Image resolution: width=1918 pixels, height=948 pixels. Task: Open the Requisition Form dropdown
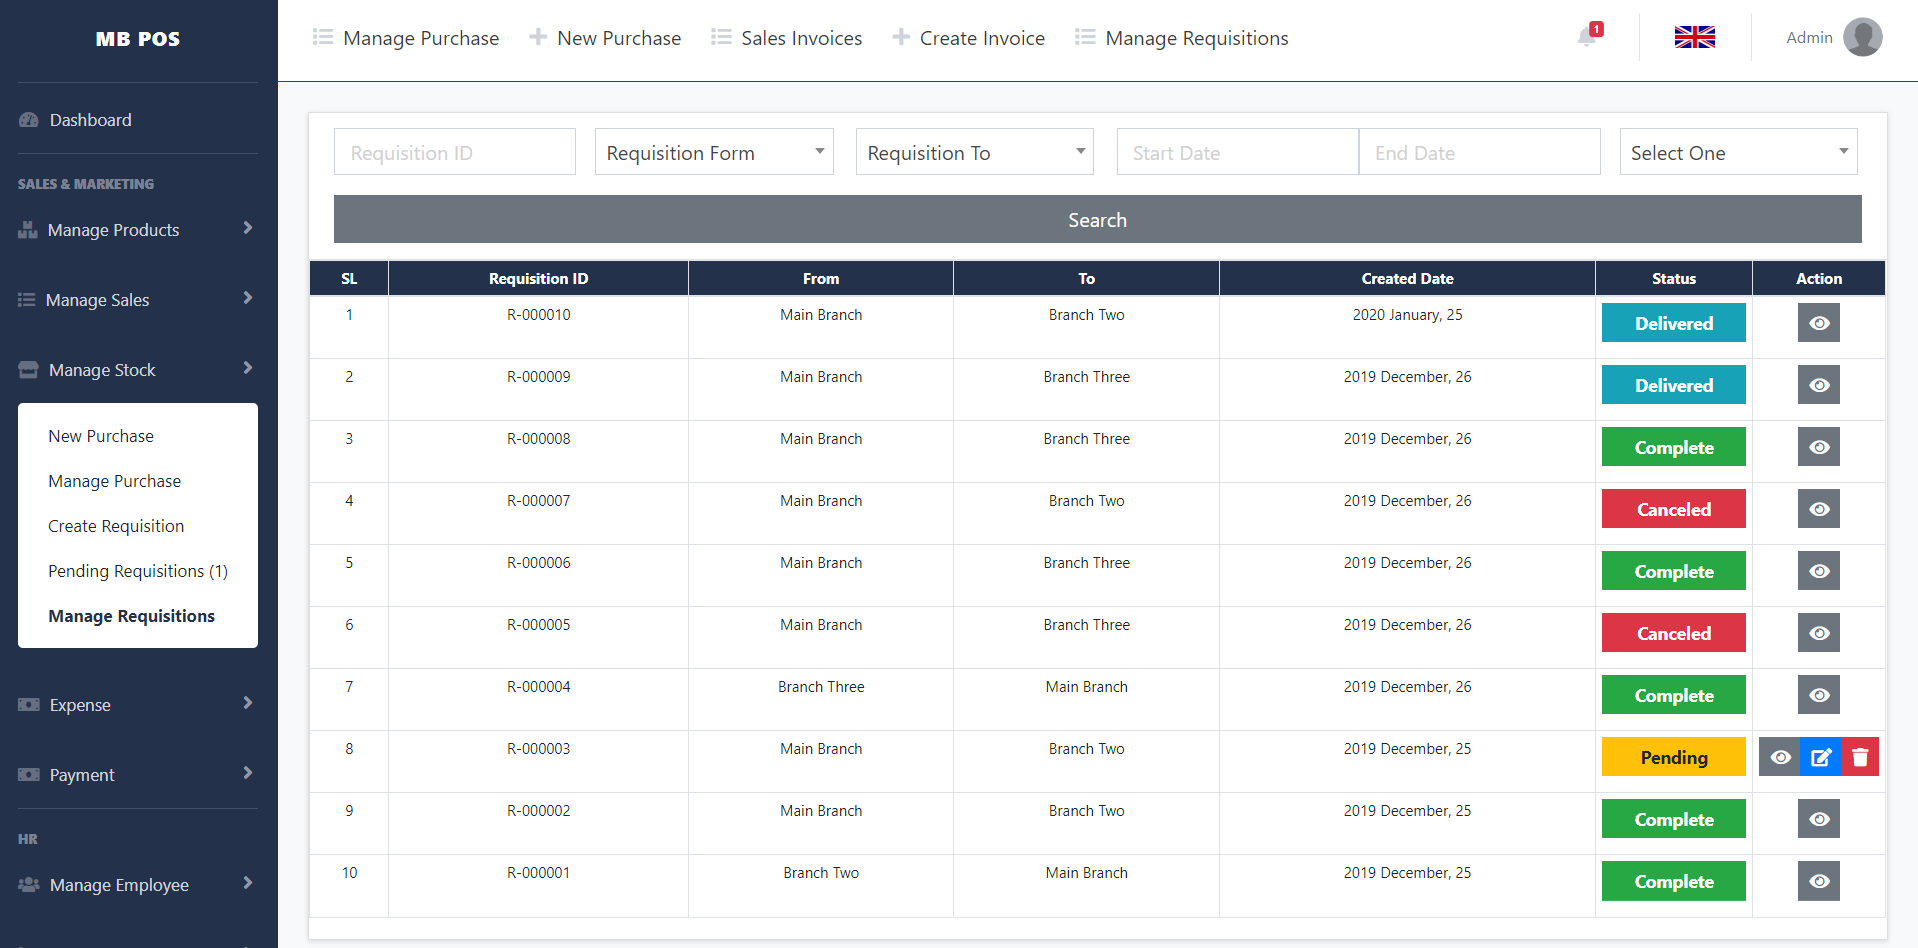[x=714, y=152]
